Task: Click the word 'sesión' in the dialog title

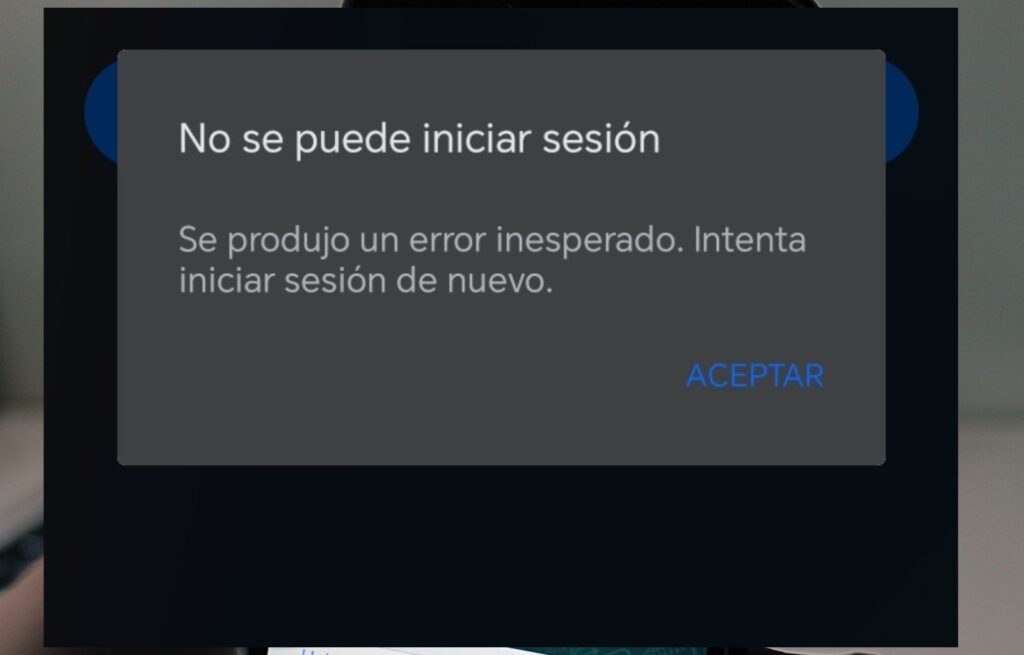Action: pos(601,139)
